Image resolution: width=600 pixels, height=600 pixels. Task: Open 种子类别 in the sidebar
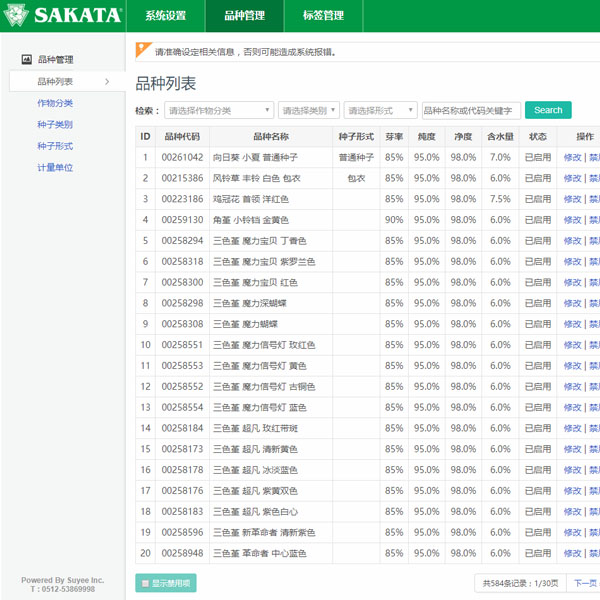click(55, 125)
